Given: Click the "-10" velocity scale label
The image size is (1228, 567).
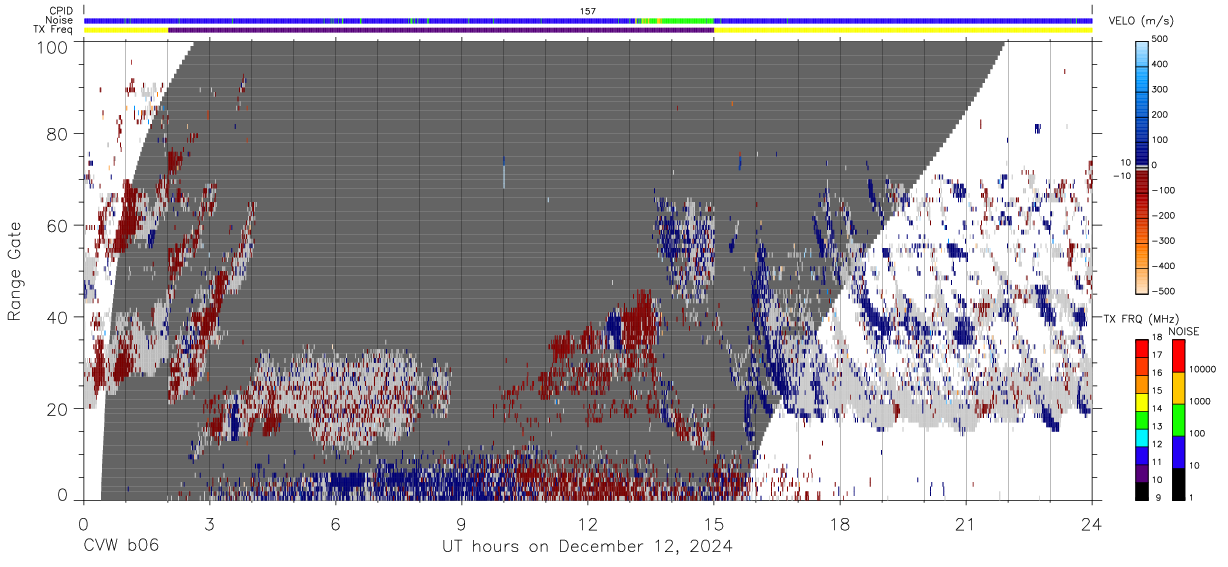Looking at the screenshot, I should click(1120, 176).
